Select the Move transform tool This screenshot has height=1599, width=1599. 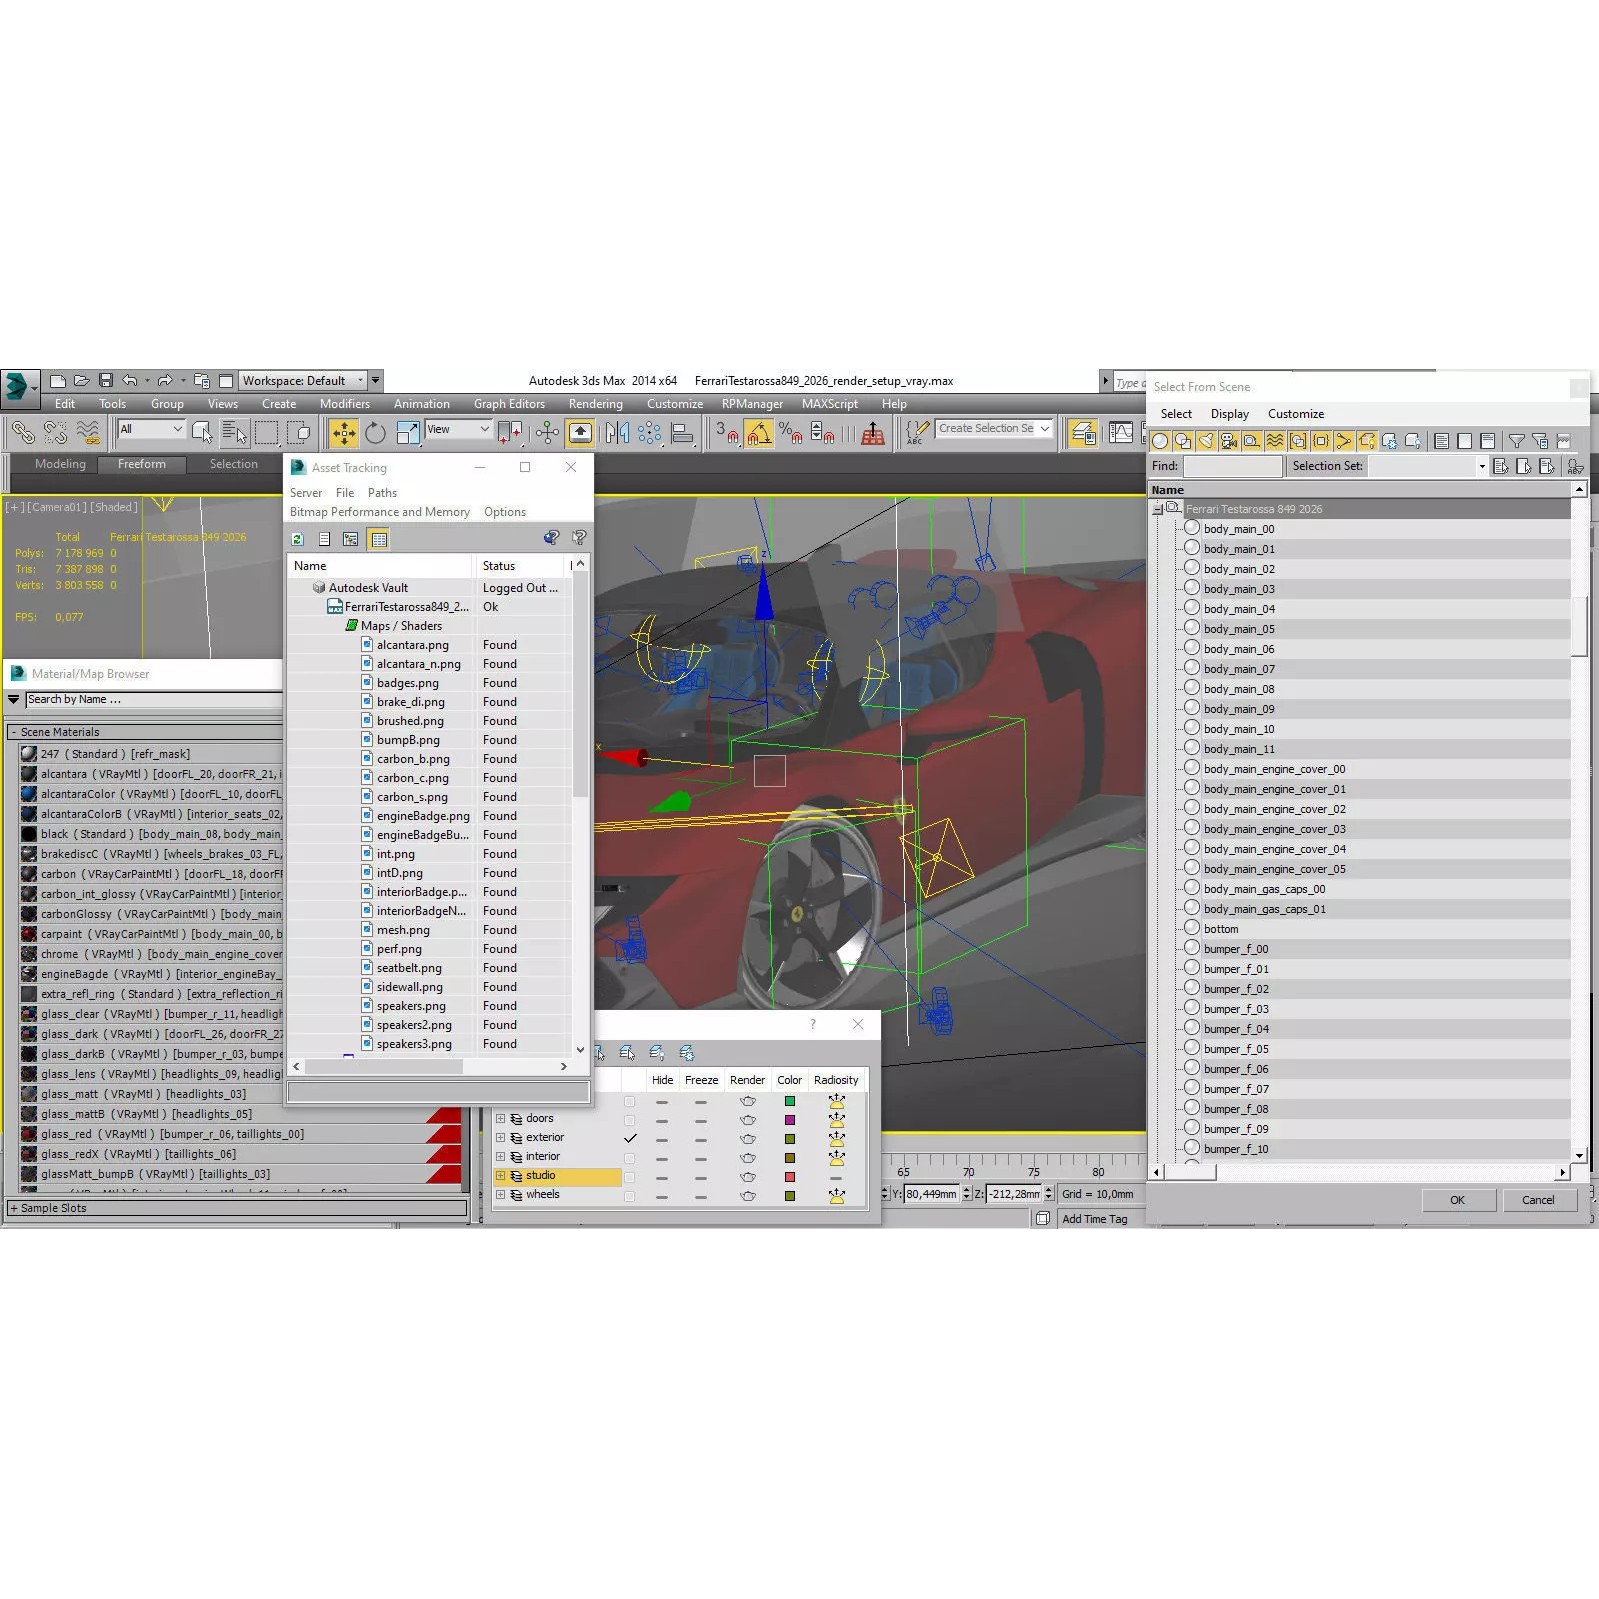tap(343, 433)
